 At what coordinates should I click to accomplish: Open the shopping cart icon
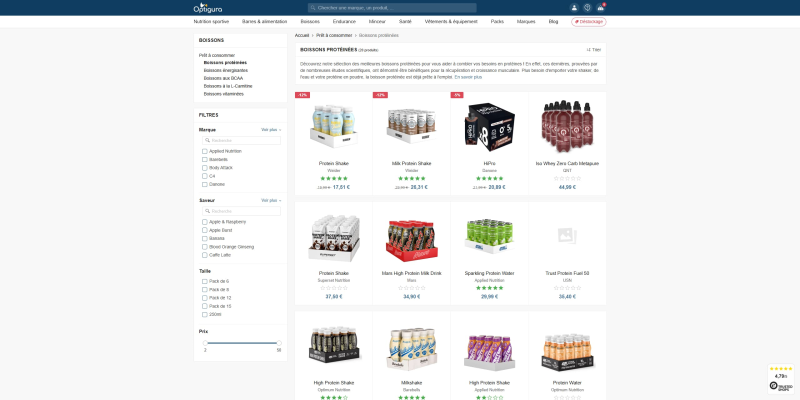coord(601,8)
